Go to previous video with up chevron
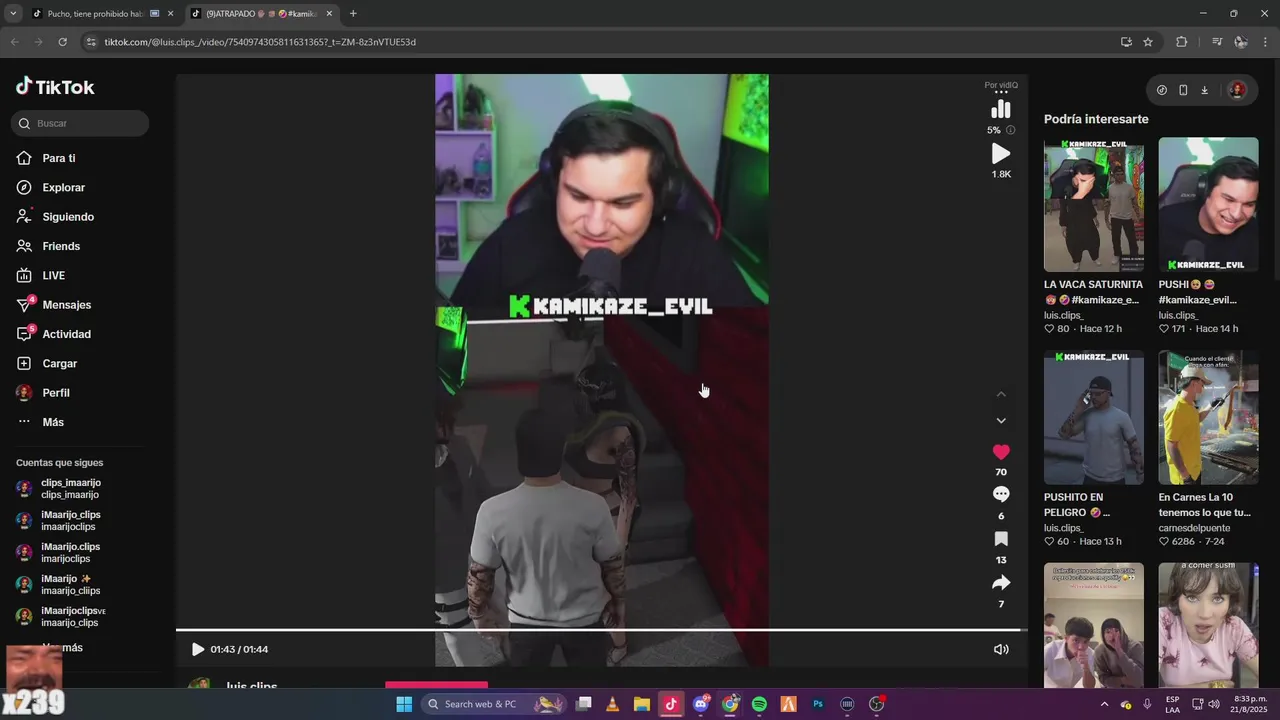This screenshot has width=1280, height=720. (x=1001, y=394)
